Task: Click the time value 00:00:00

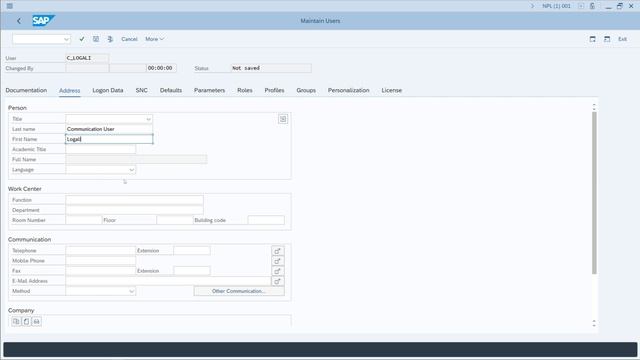Action: [161, 68]
